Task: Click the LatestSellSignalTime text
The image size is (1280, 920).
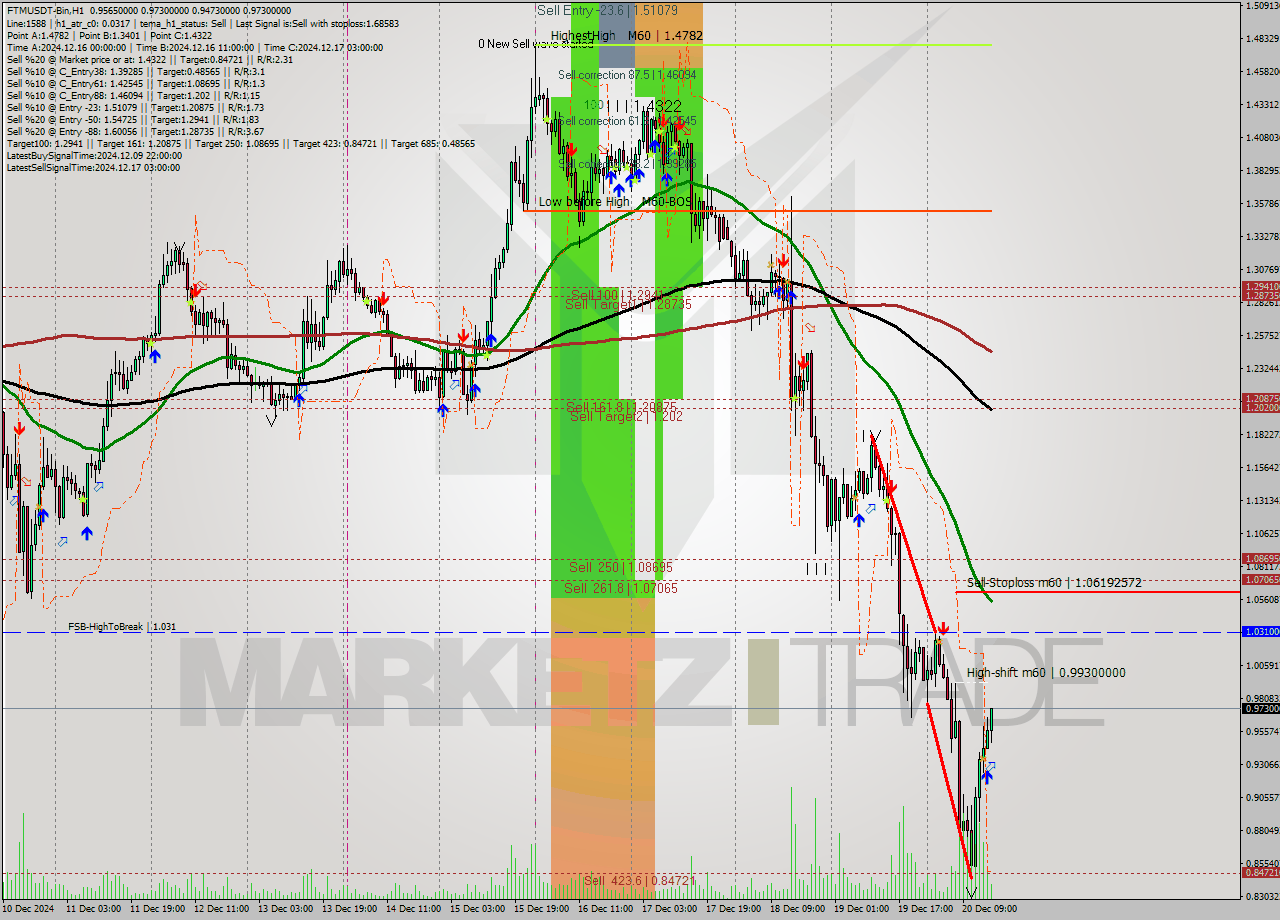Action: (x=93, y=167)
